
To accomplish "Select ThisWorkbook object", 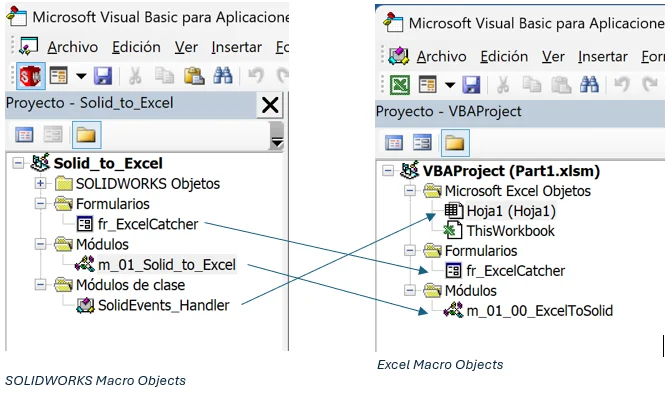I will click(x=510, y=231).
